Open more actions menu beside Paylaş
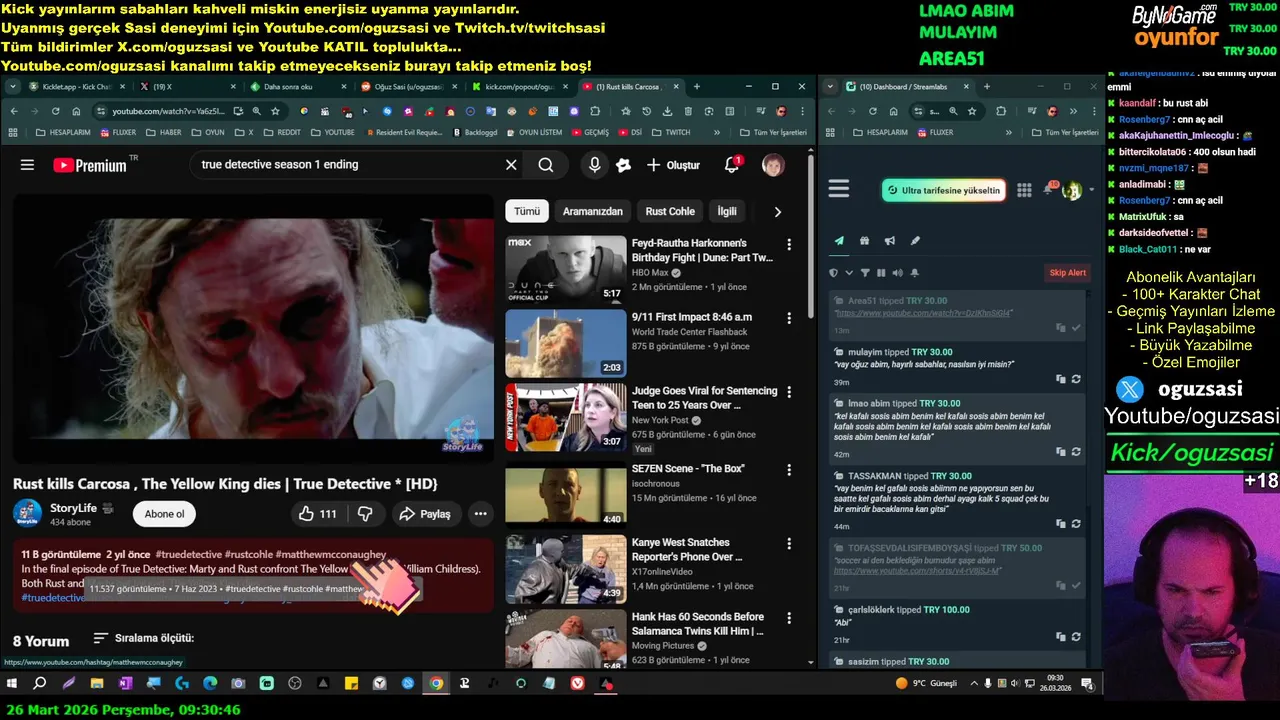 481,514
